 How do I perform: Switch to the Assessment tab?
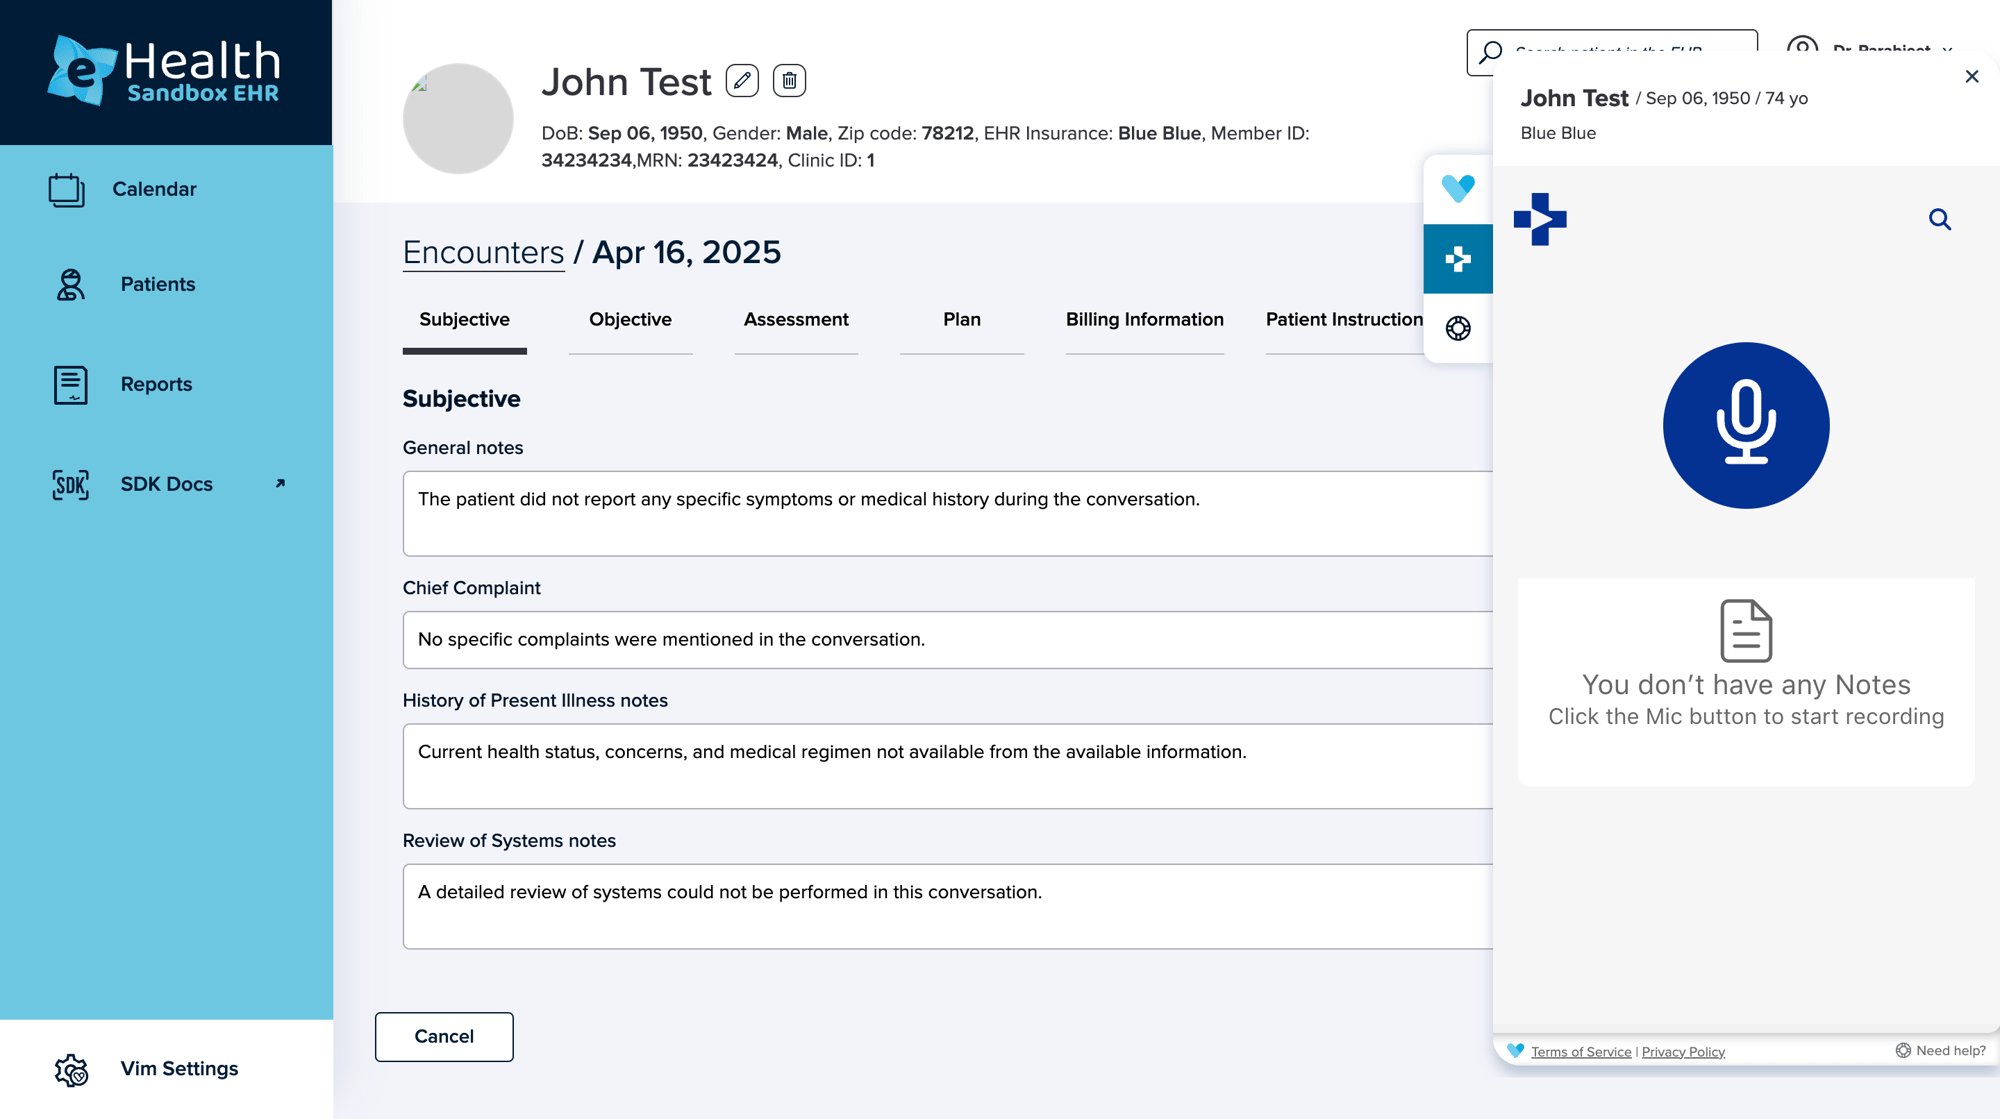[796, 320]
